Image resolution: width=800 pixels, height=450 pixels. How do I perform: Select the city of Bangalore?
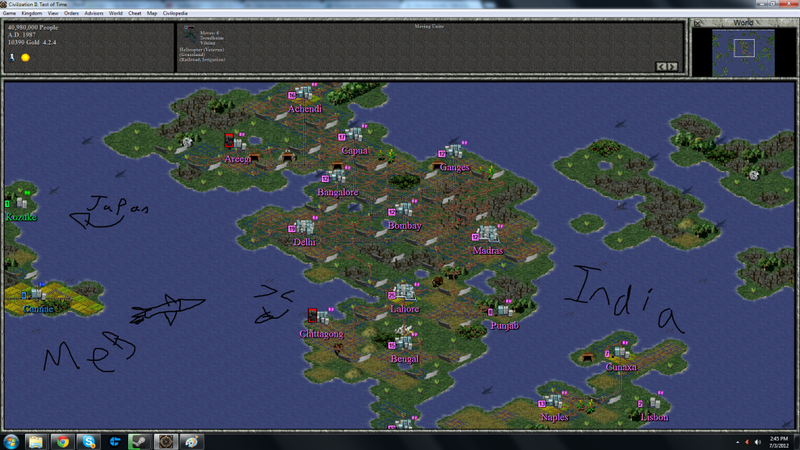336,177
